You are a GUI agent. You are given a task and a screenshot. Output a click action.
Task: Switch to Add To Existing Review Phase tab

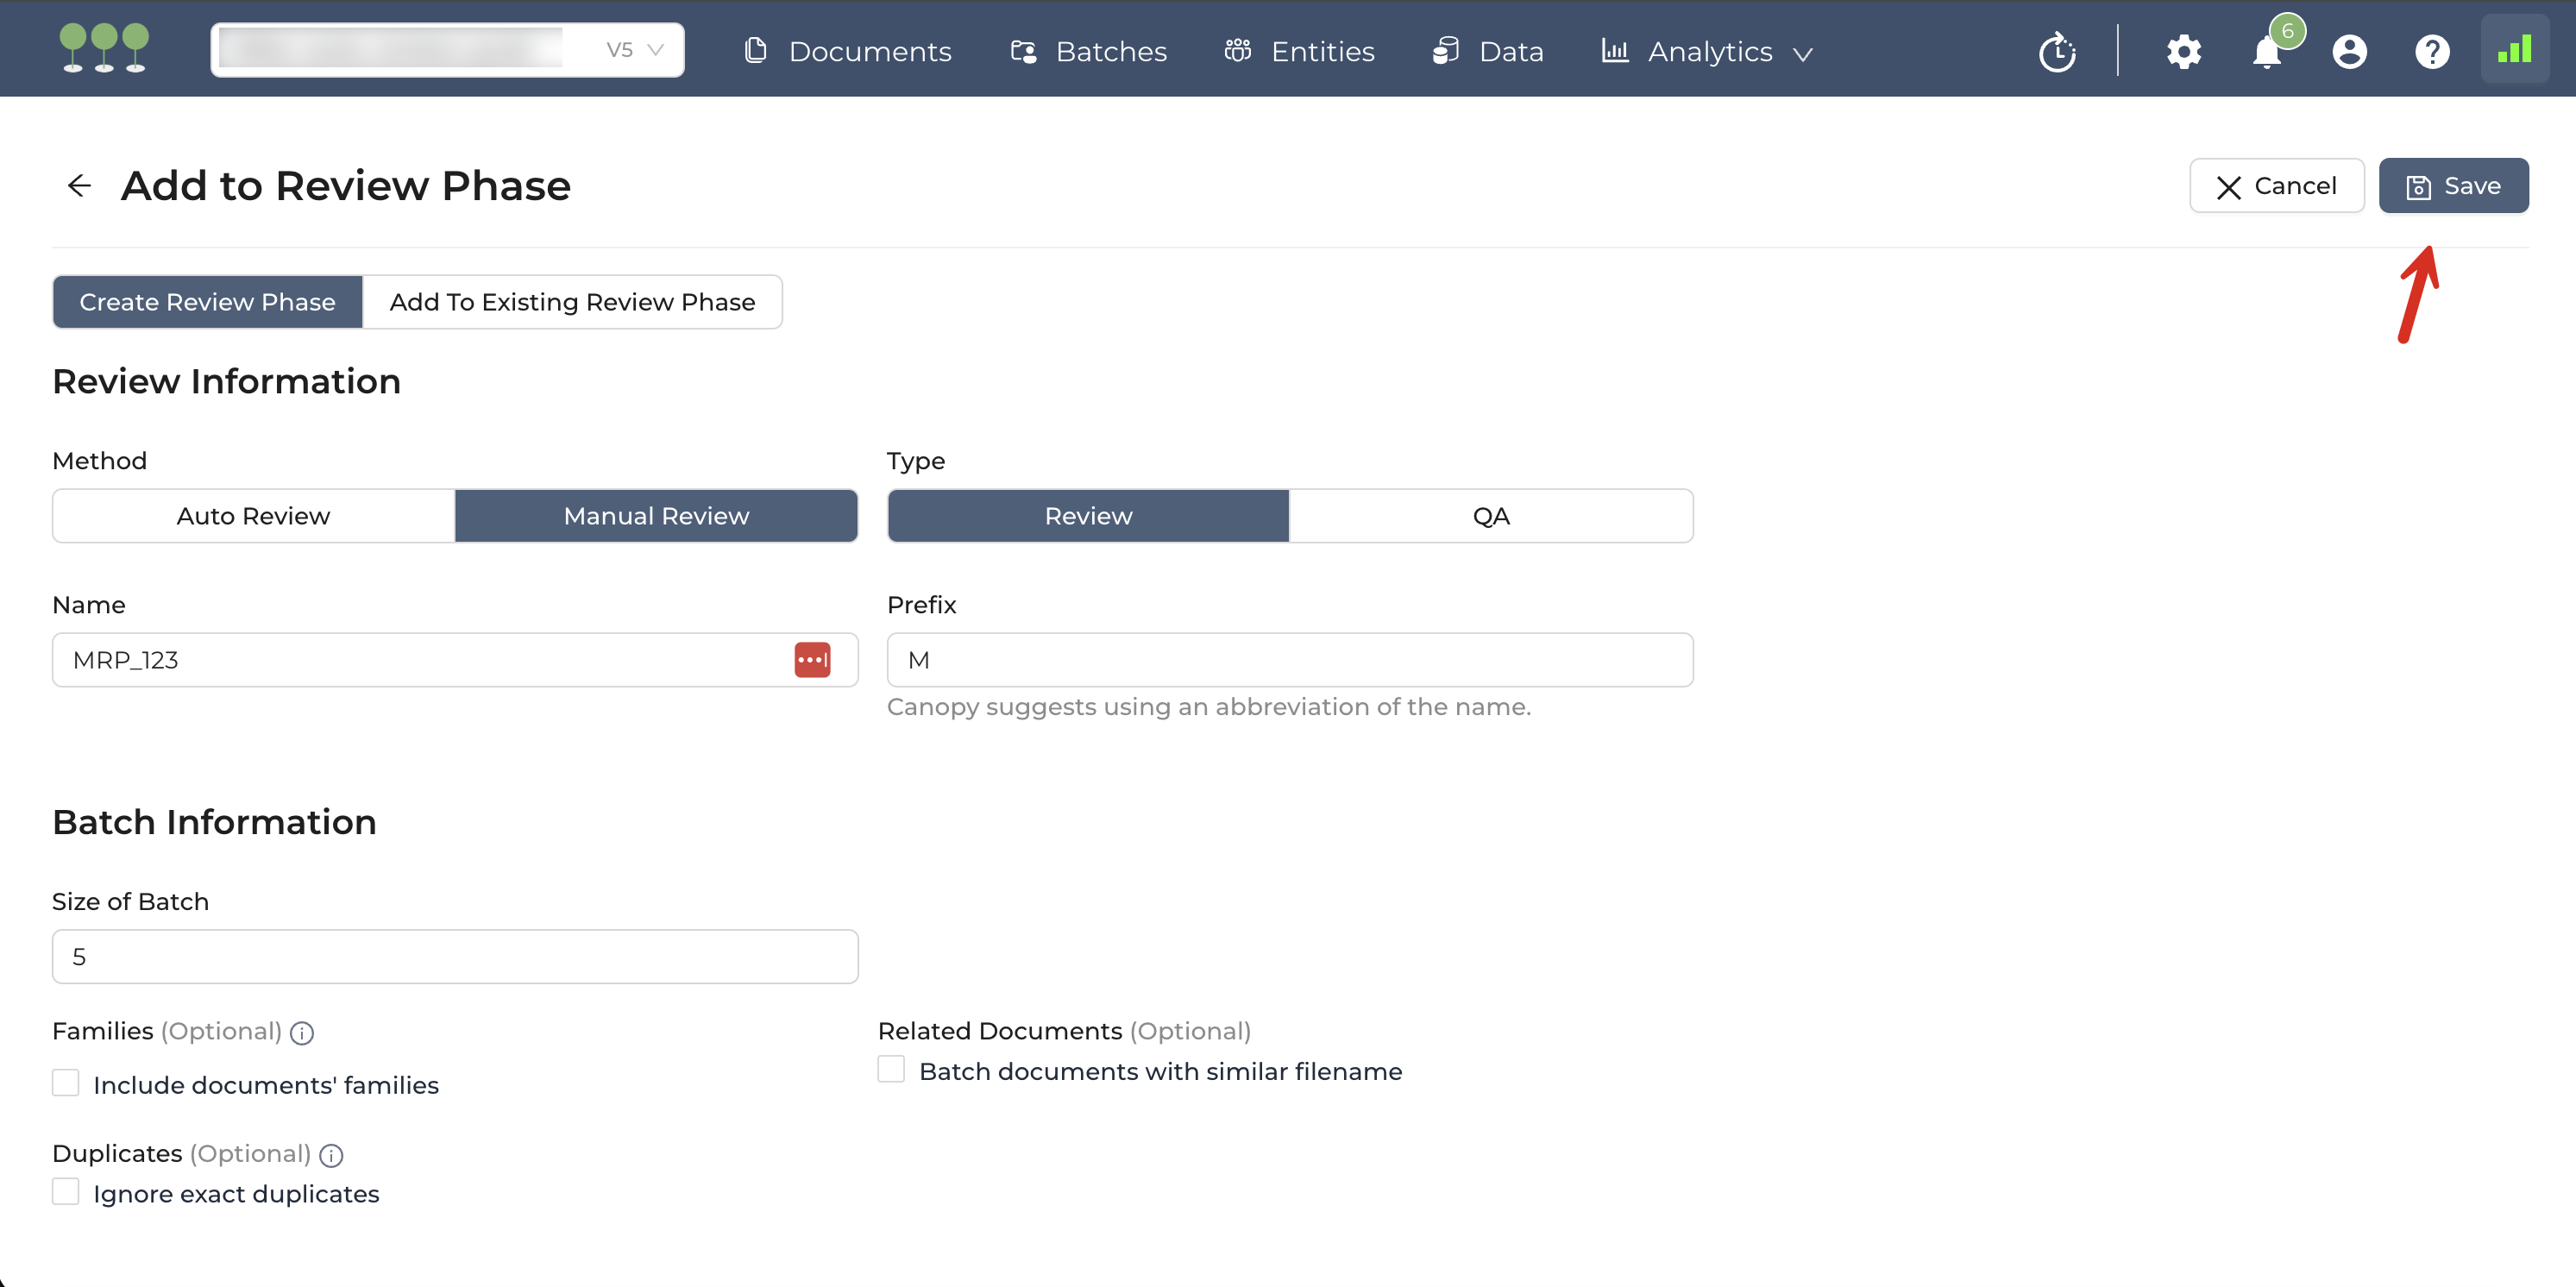pyautogui.click(x=572, y=302)
